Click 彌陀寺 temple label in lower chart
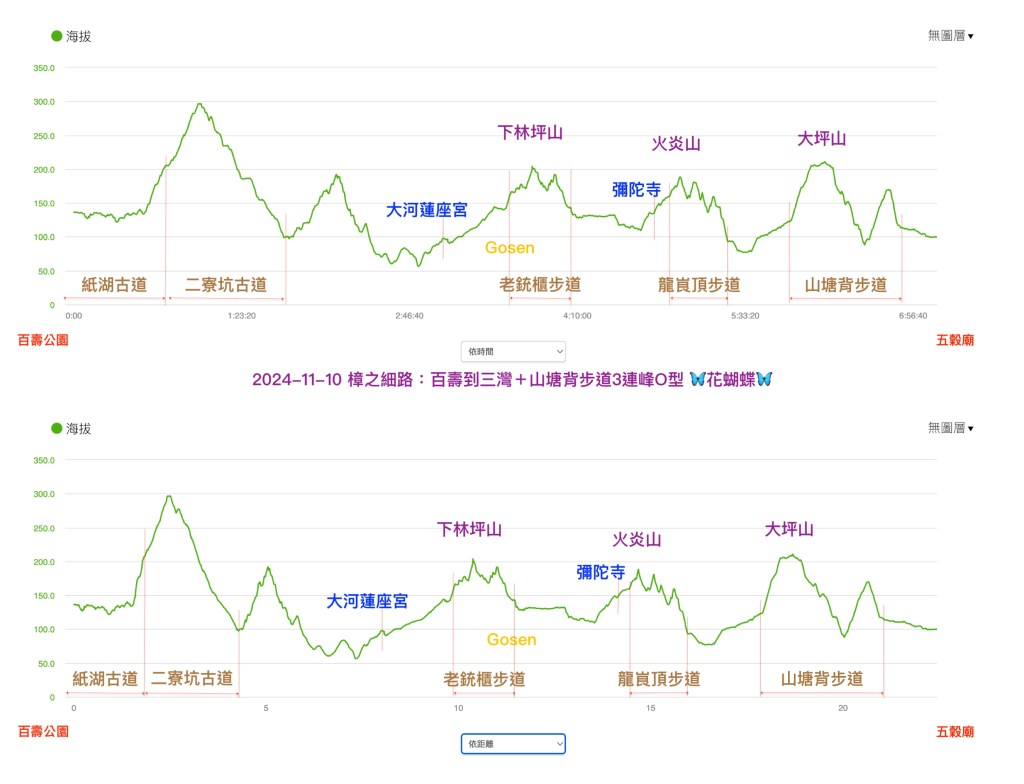Image resolution: width=1024 pixels, height=784 pixels. point(600,572)
